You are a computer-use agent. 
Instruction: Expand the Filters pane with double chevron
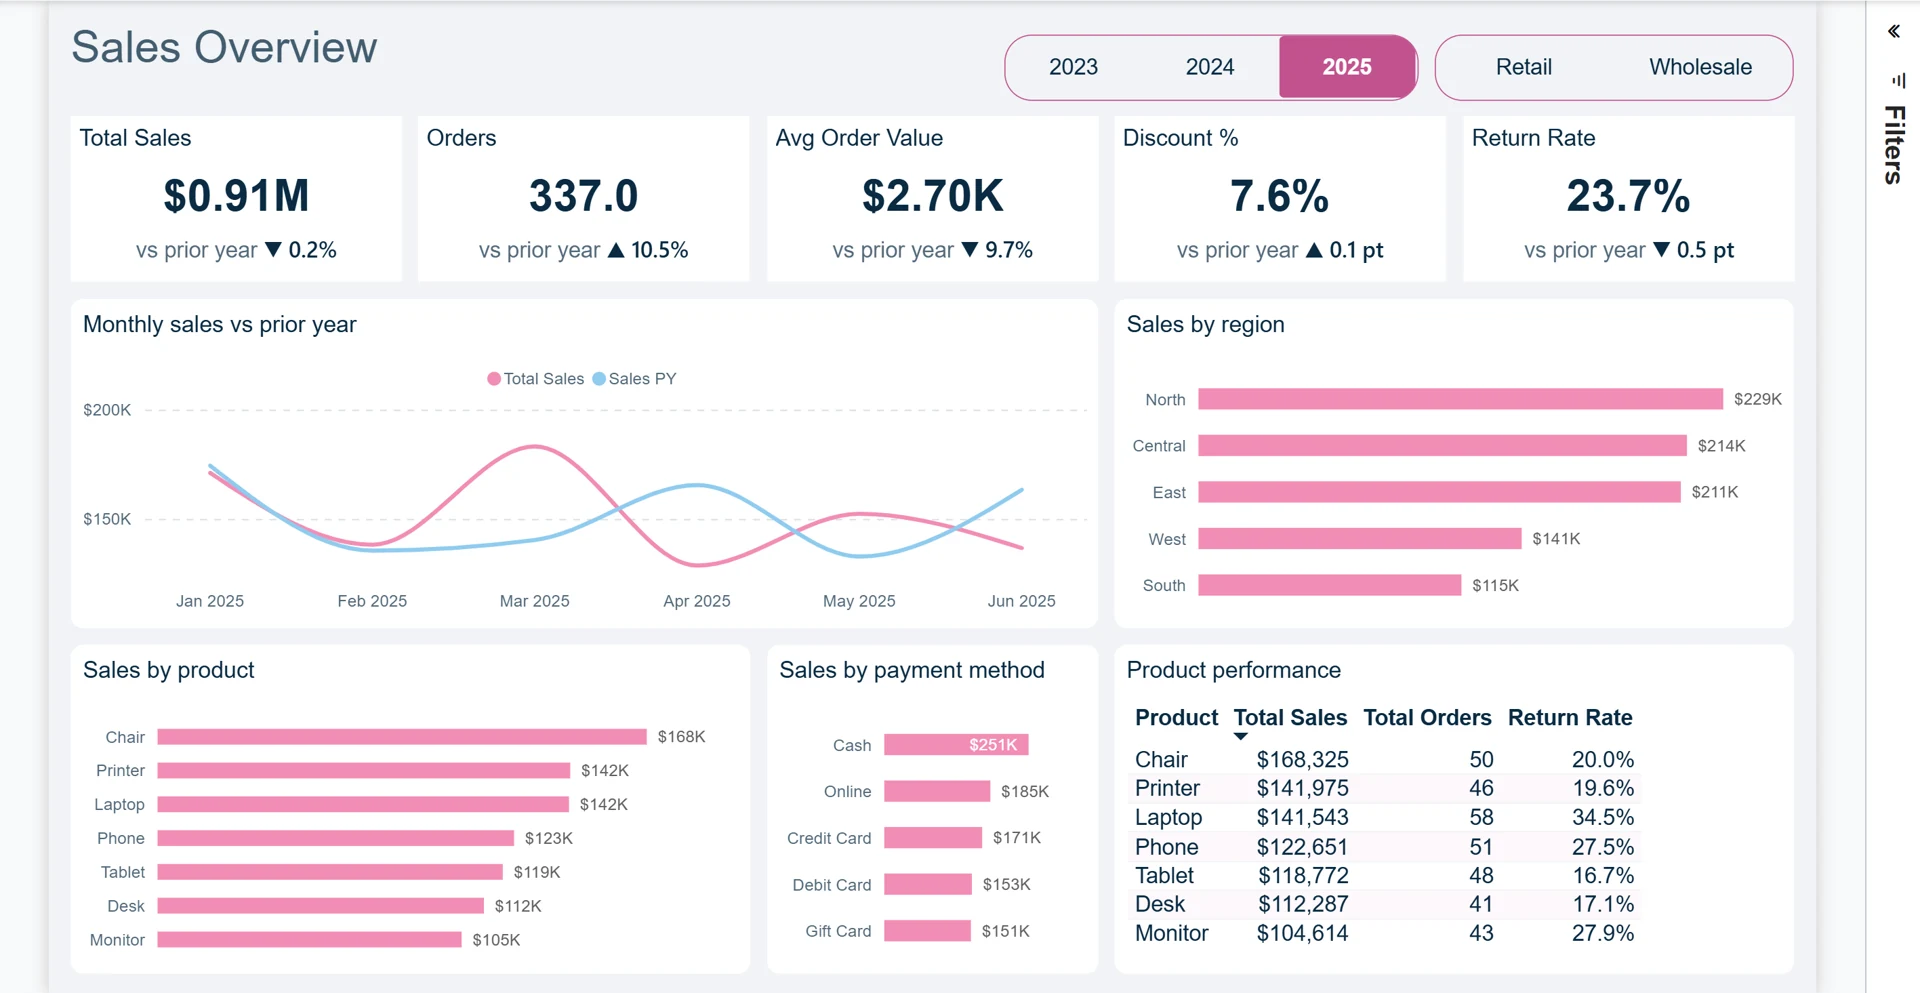1893,32
